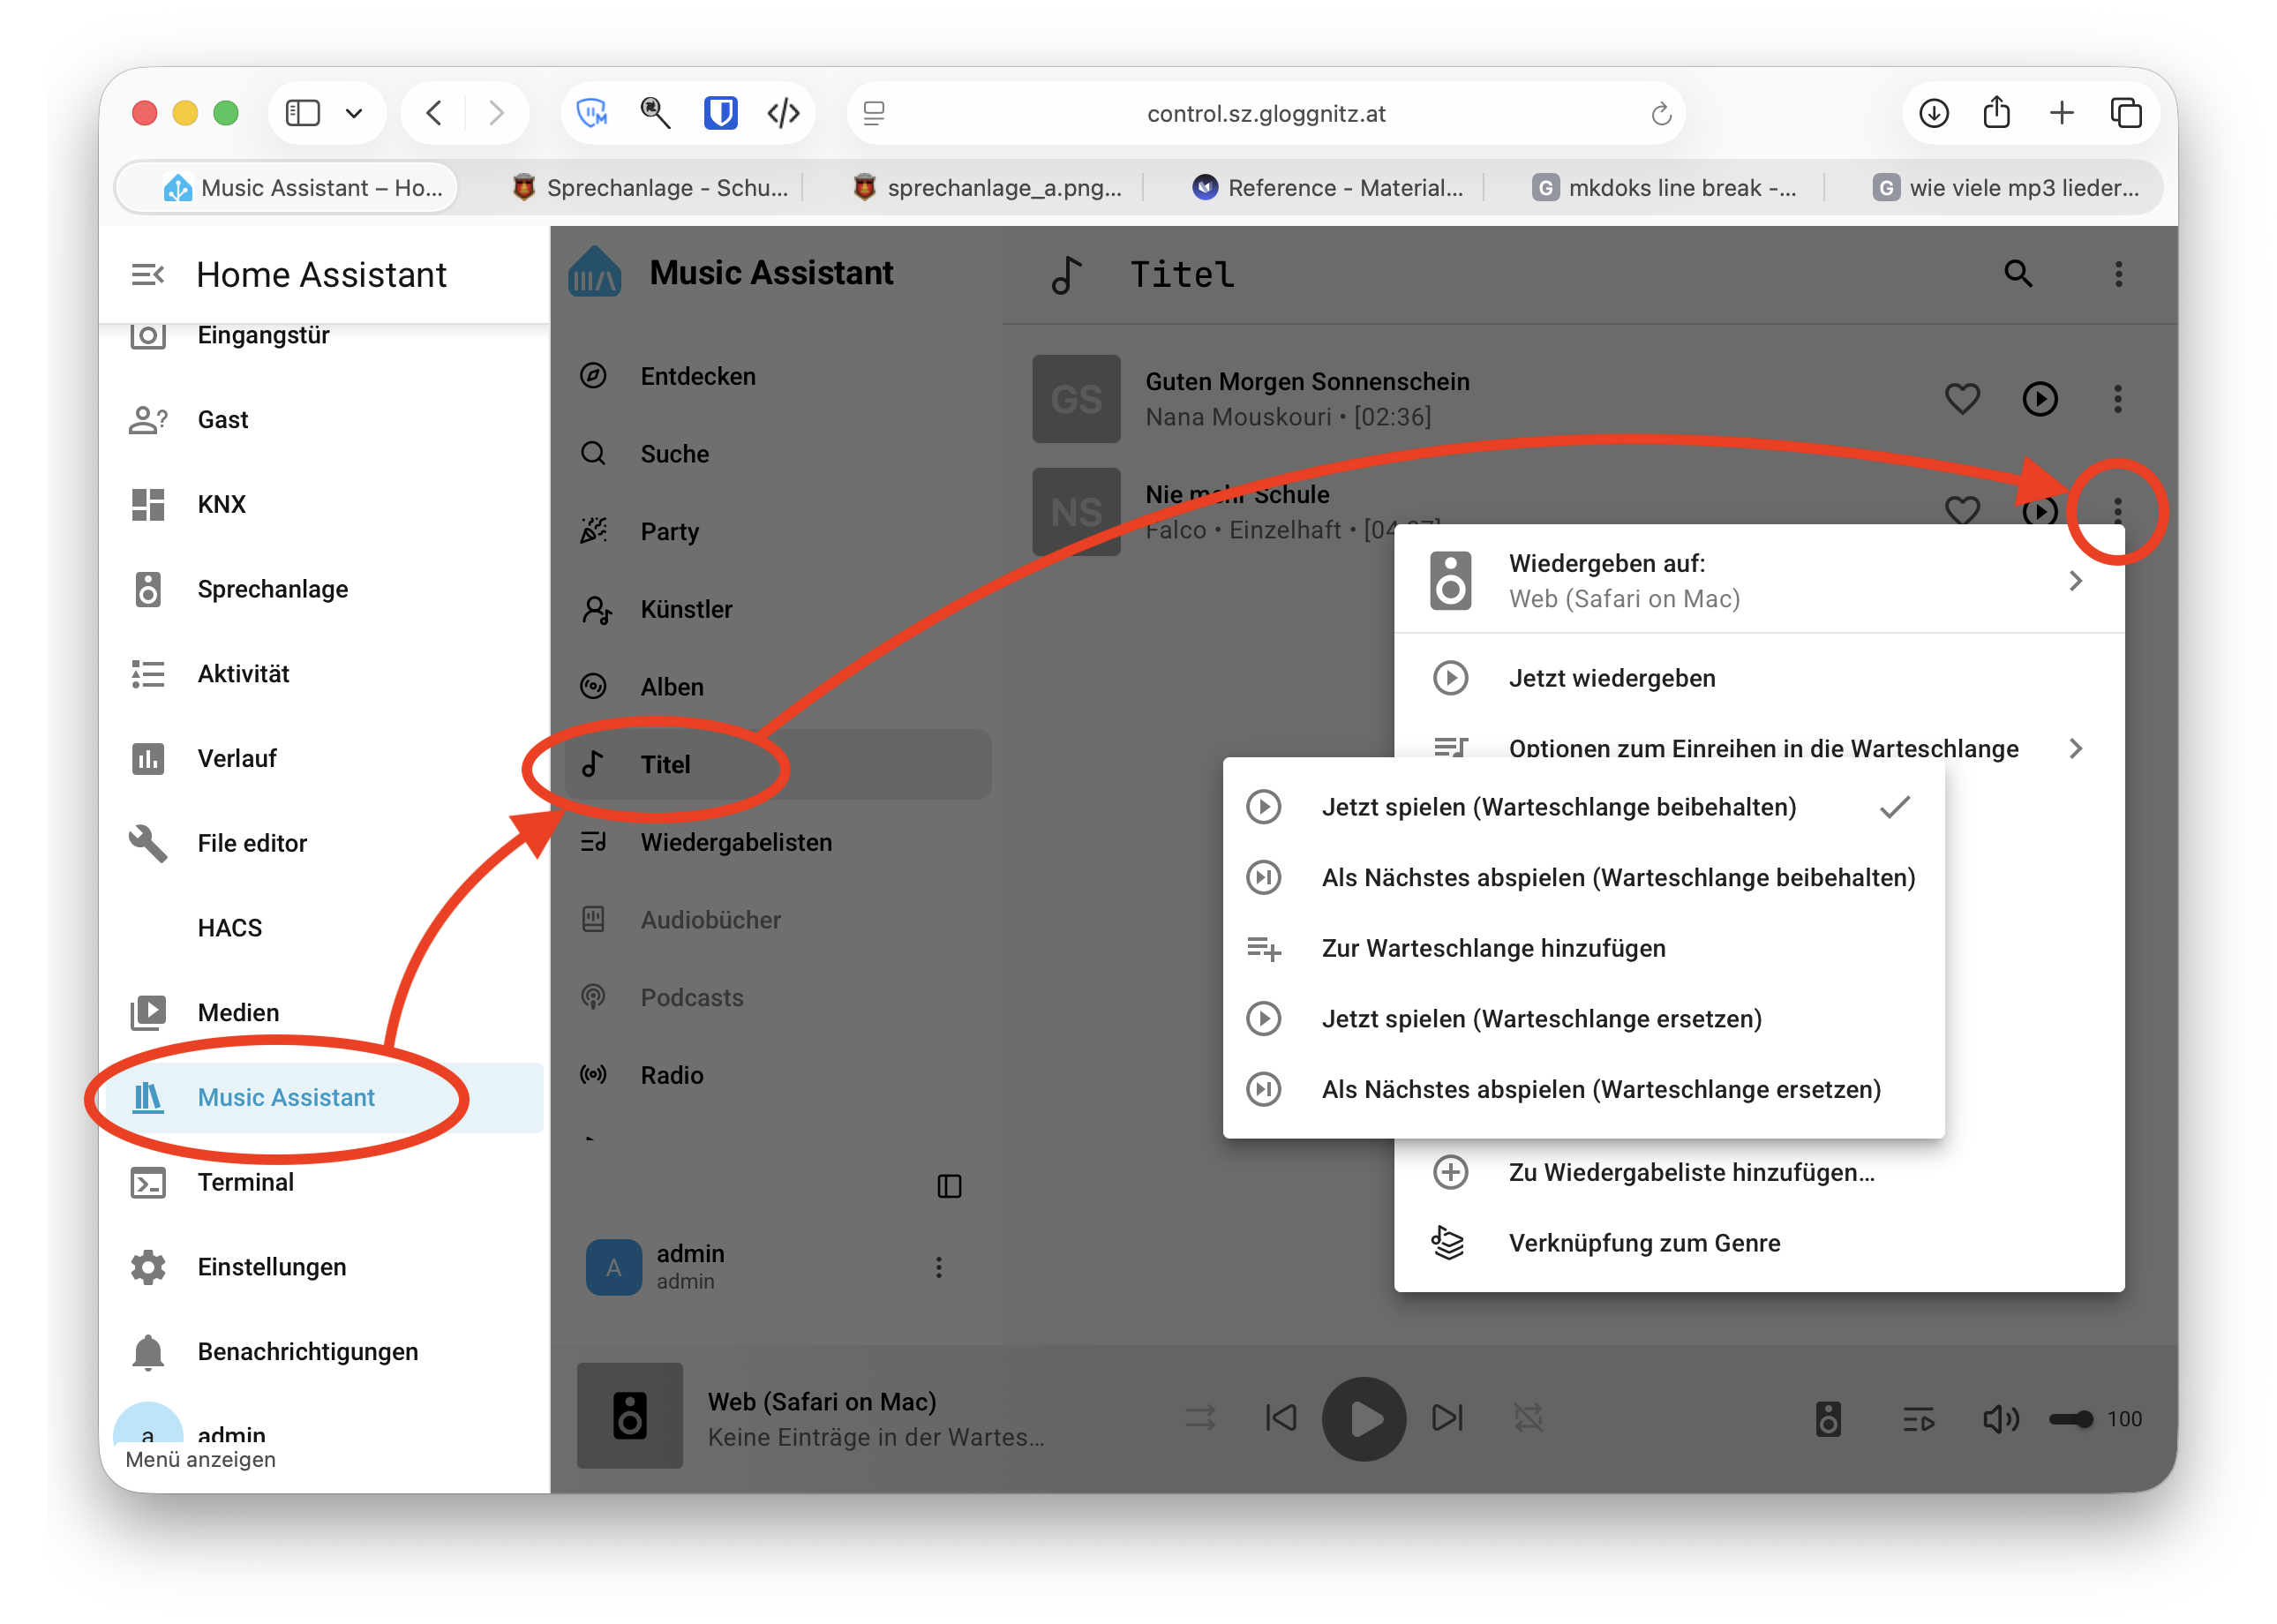Image resolution: width=2277 pixels, height=1624 pixels.
Task: Click search icon in Titel header
Action: click(2018, 273)
